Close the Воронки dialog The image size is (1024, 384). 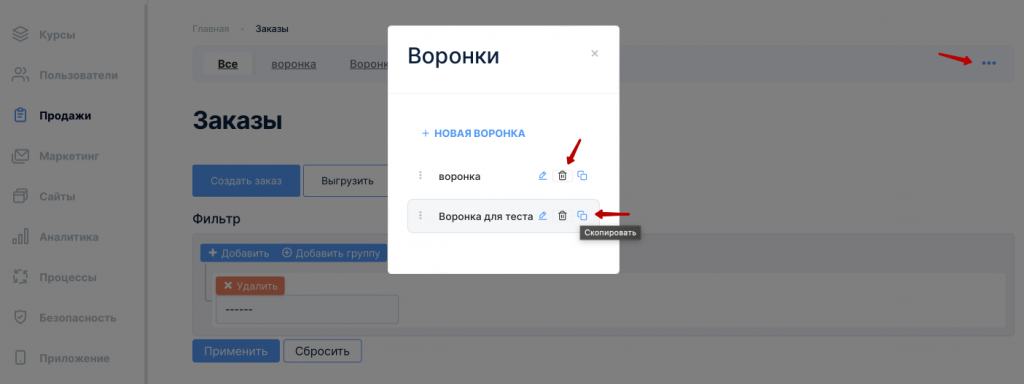click(594, 54)
